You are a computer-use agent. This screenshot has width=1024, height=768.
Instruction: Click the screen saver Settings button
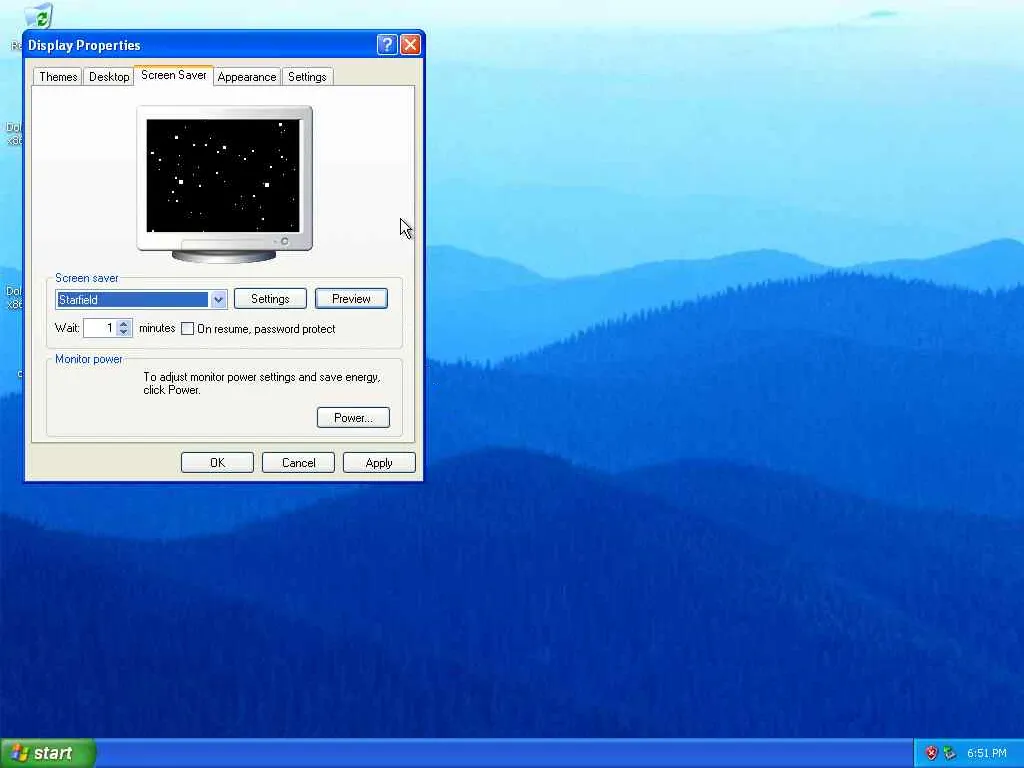270,299
